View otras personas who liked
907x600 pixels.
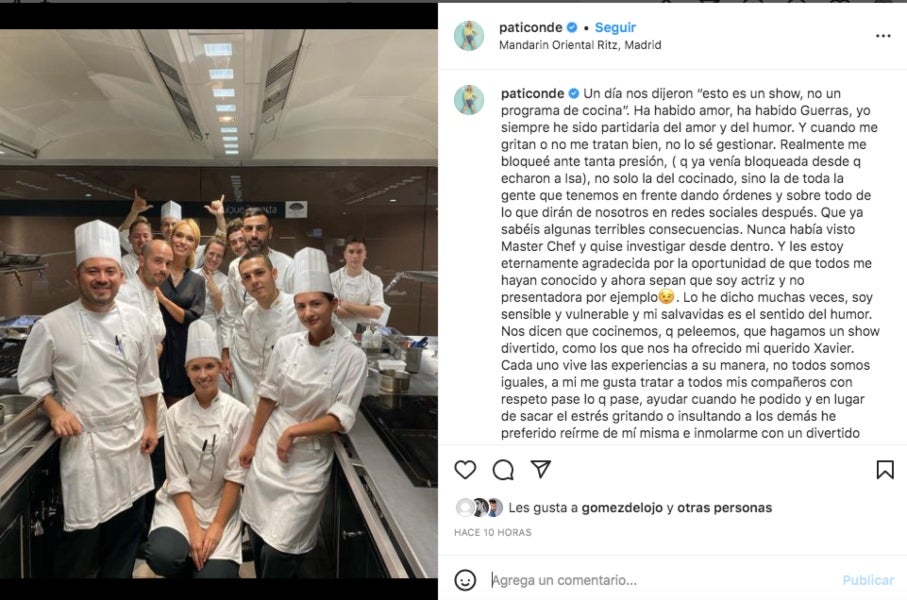[724, 507]
